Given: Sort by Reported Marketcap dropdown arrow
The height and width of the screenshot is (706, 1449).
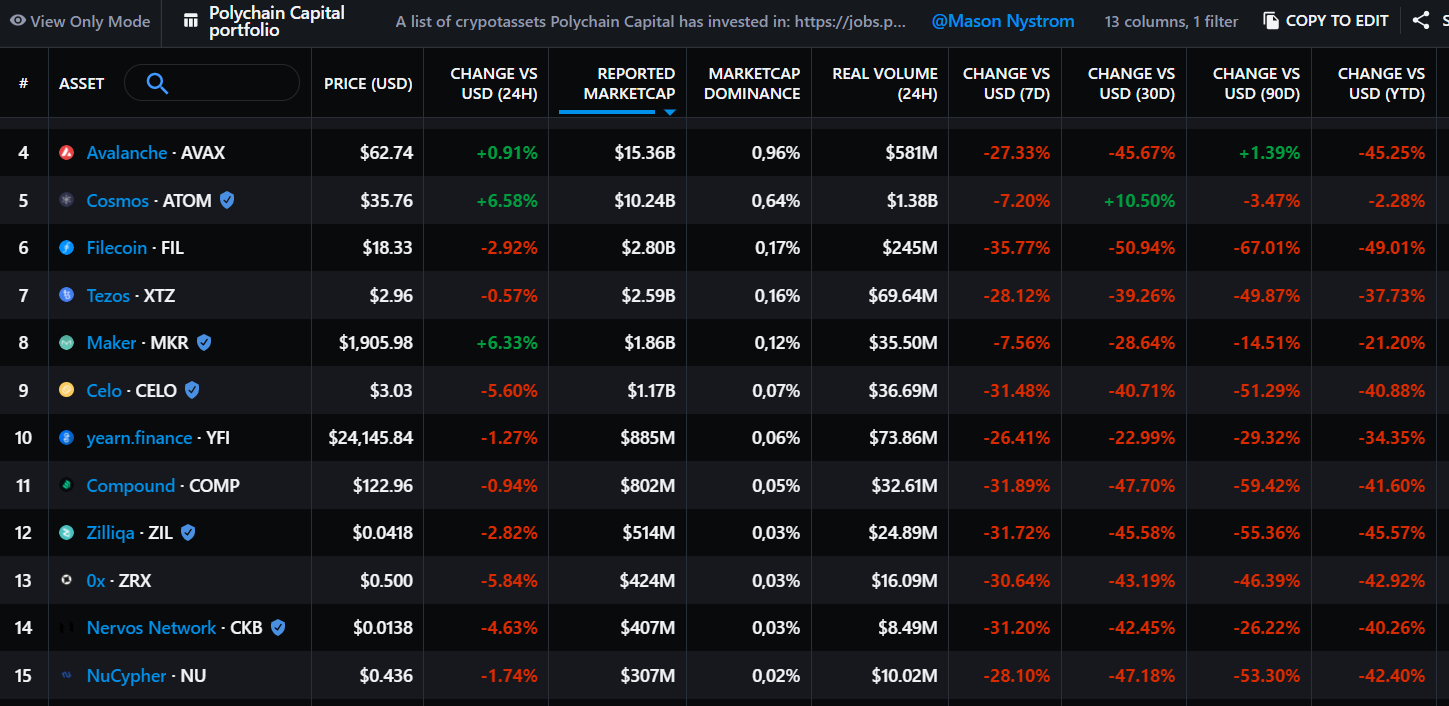Looking at the screenshot, I should click(x=670, y=112).
